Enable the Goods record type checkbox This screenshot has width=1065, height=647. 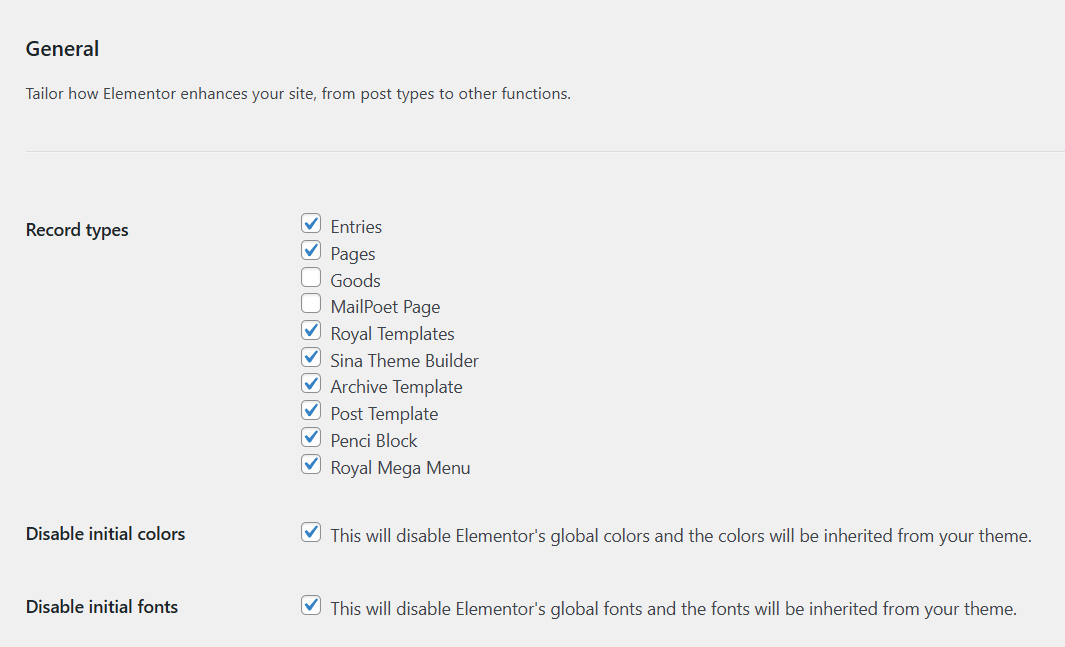[x=311, y=277]
